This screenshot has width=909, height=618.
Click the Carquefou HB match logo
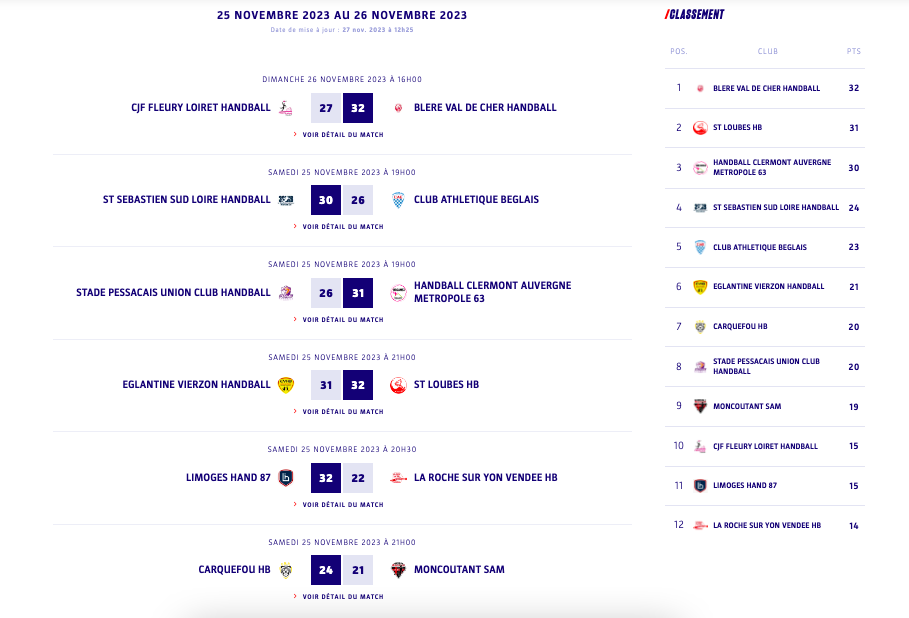point(286,570)
